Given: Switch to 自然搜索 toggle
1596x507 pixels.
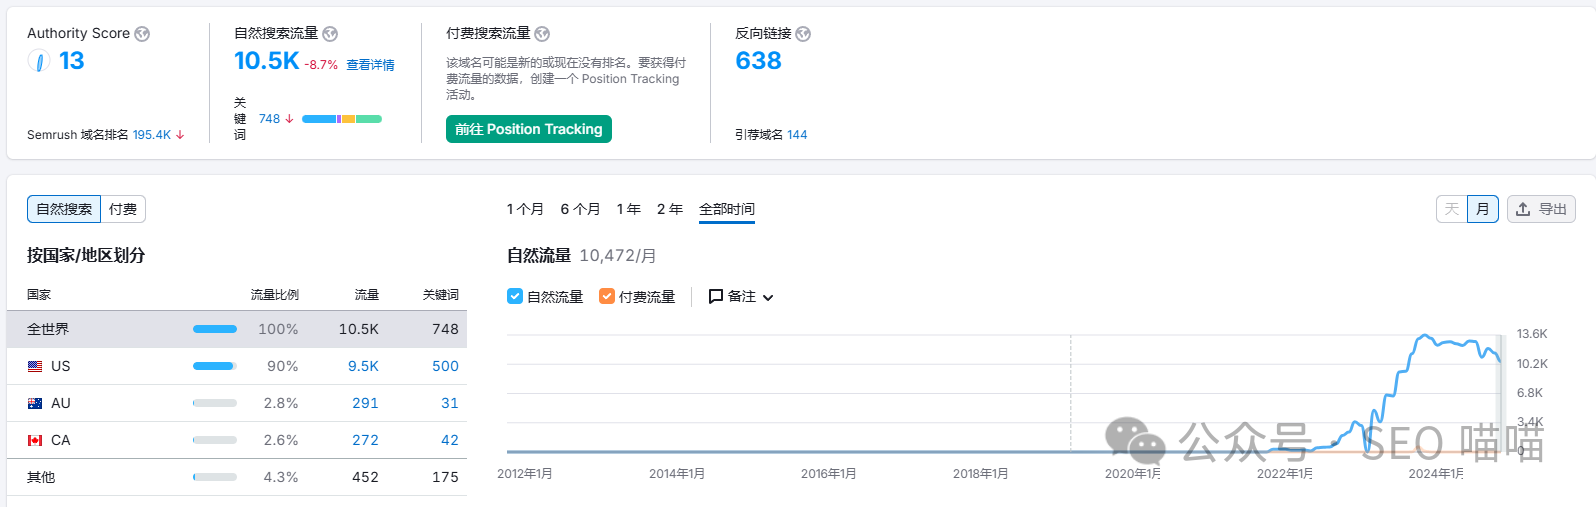Looking at the screenshot, I should [x=64, y=209].
